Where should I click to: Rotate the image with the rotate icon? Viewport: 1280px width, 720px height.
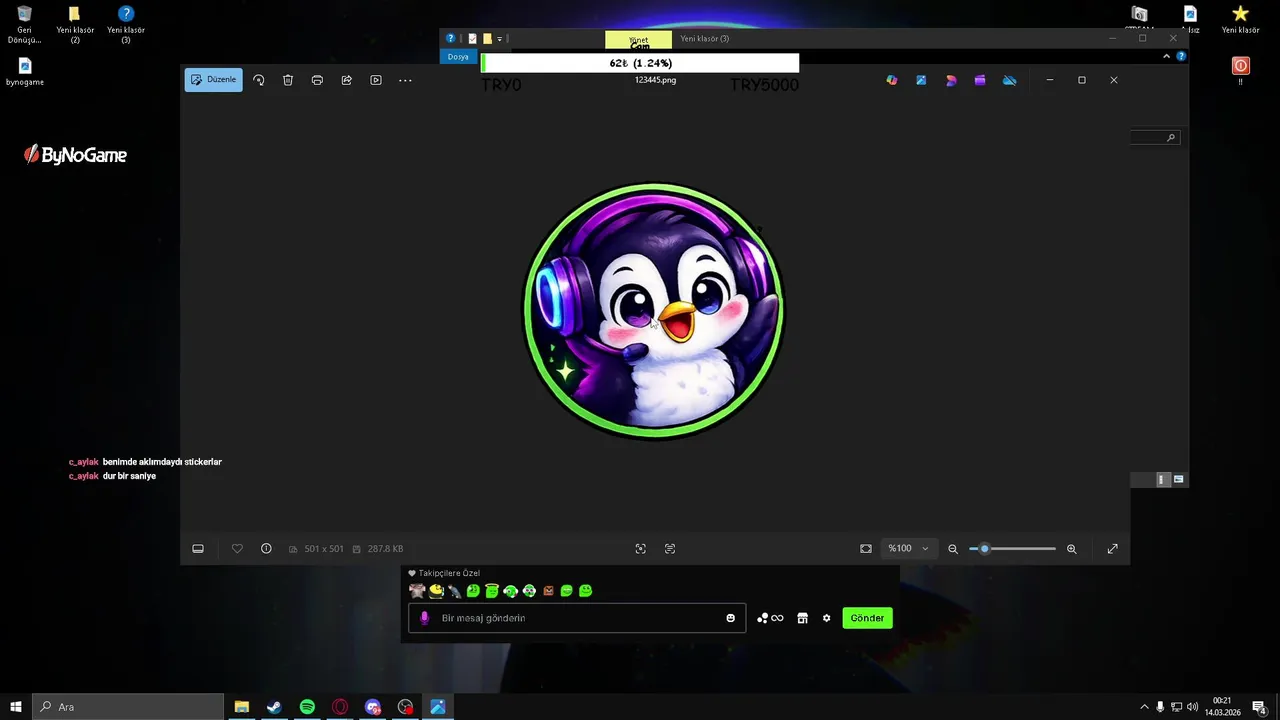point(259,80)
